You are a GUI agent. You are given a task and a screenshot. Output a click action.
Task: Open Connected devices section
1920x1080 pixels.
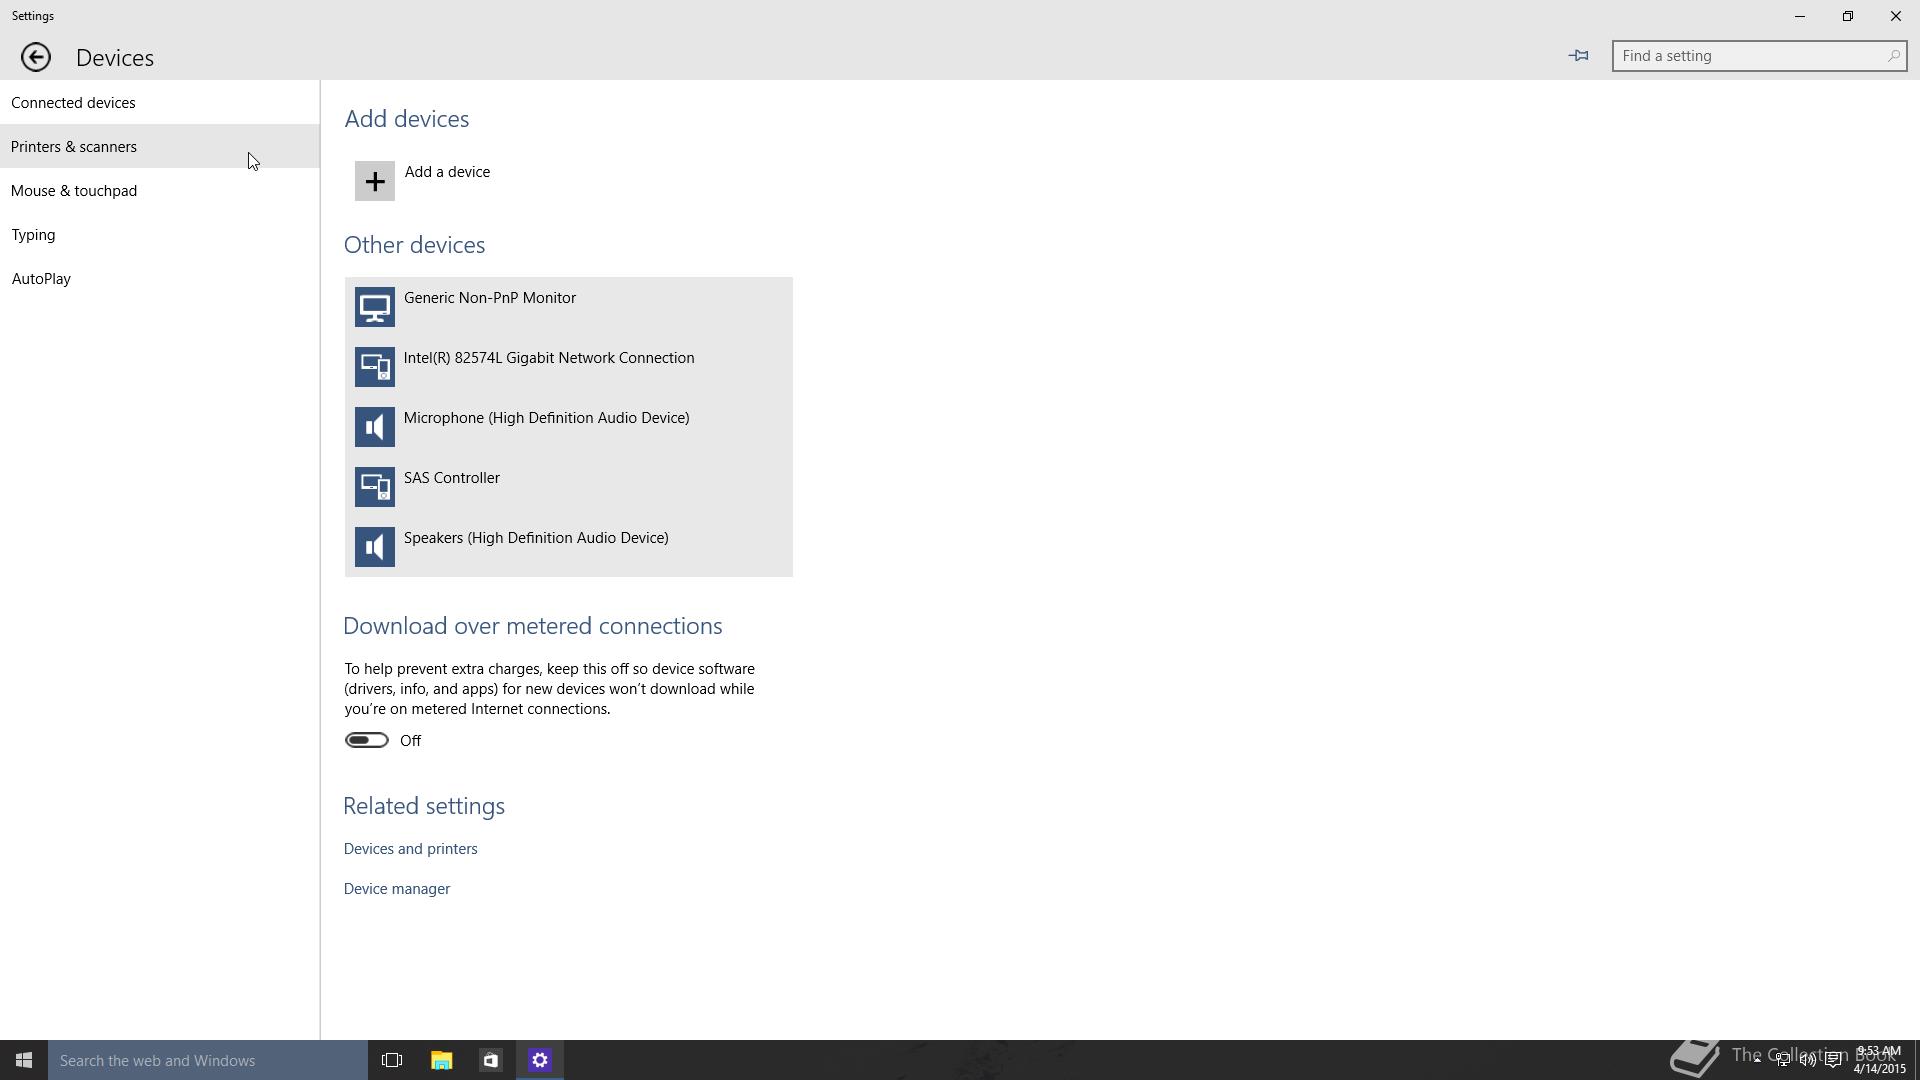pyautogui.click(x=160, y=103)
